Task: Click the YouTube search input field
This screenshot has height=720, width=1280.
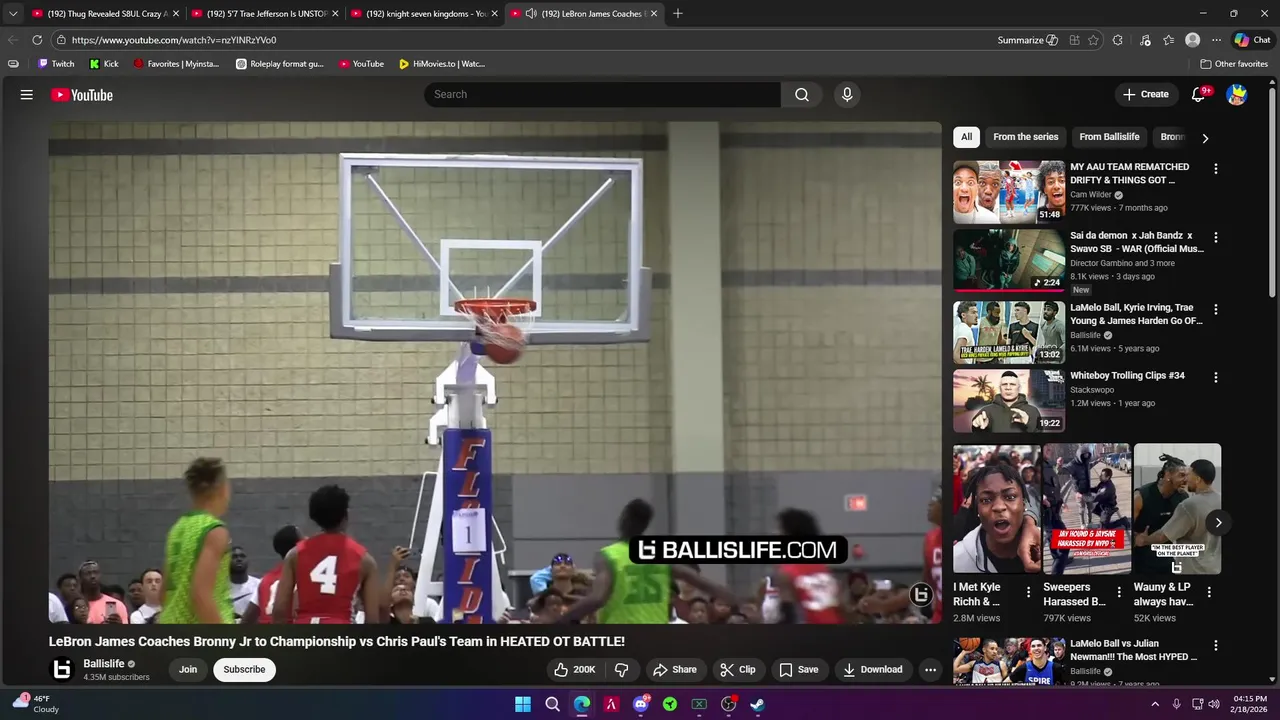Action: click(x=602, y=95)
